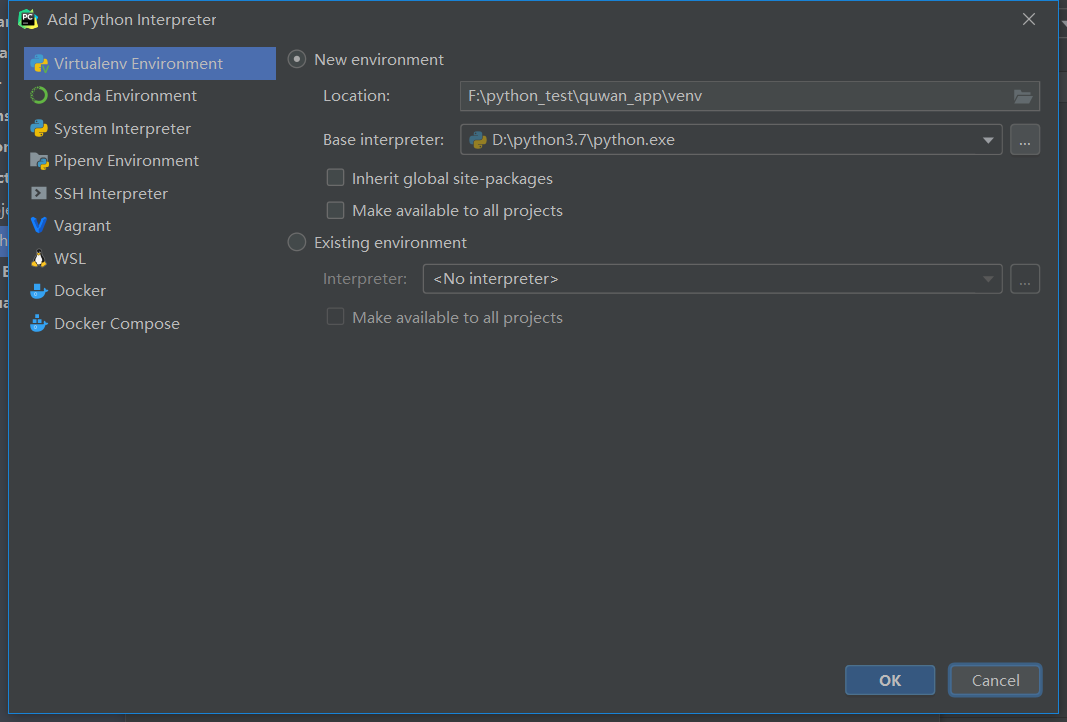Click python icon in Base interpreter field
The width and height of the screenshot is (1067, 722).
(478, 140)
